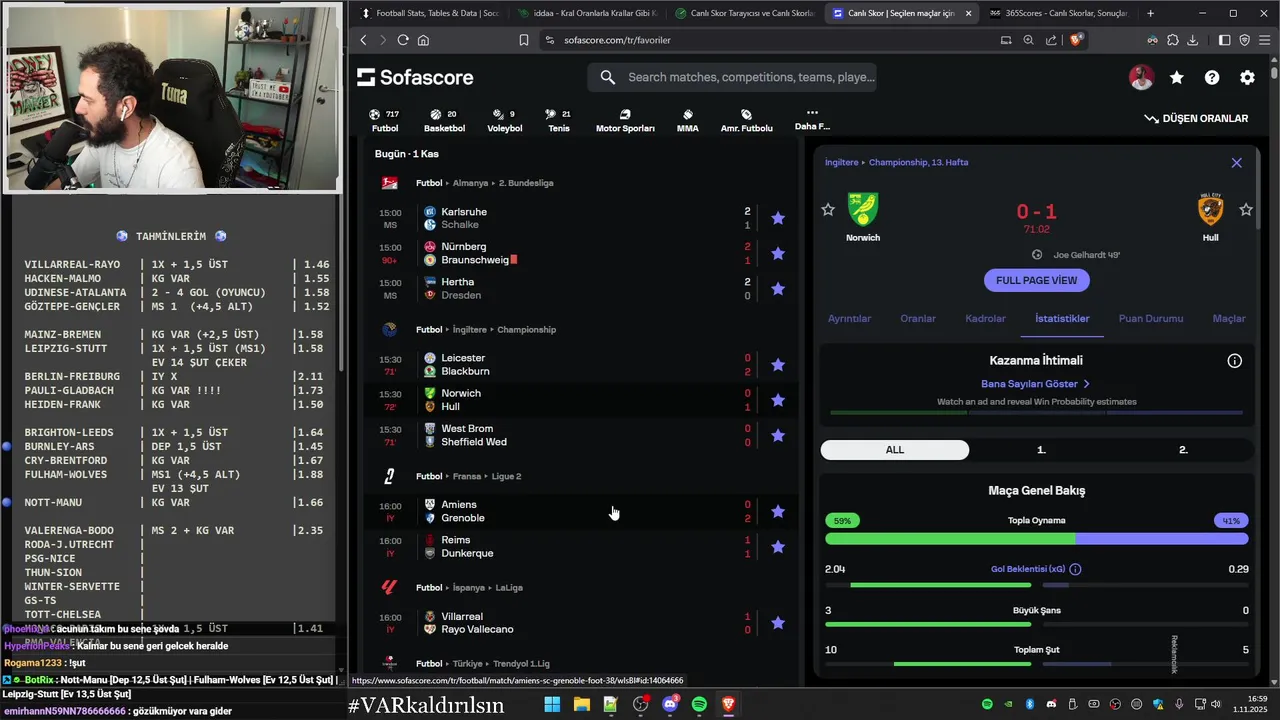
Task: Open DÜŞEN ORANLAR link
Action: pyautogui.click(x=1197, y=118)
